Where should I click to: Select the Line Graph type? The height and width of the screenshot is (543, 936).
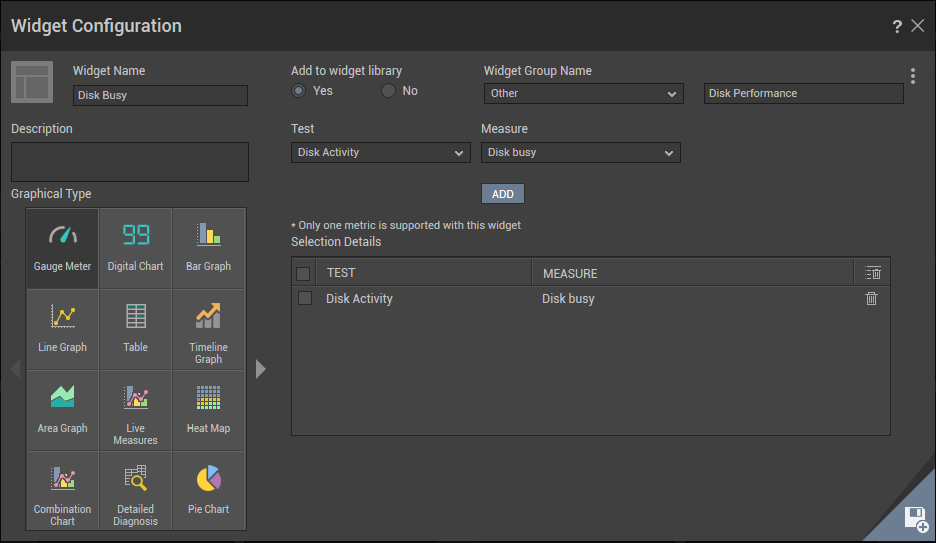point(62,329)
